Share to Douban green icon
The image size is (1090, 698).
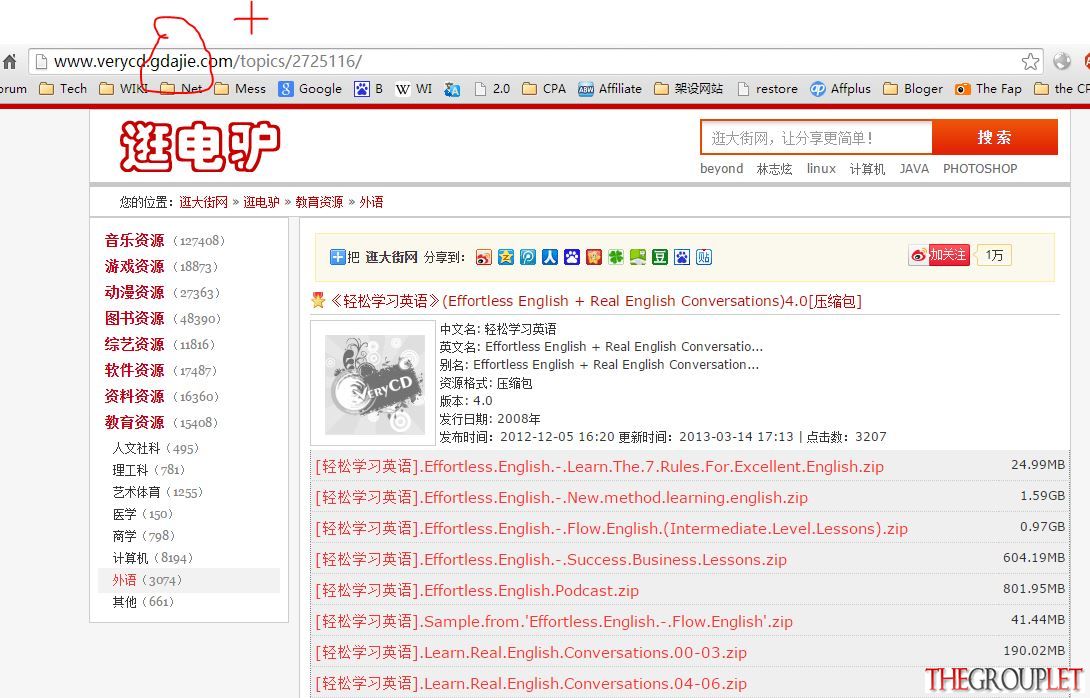coord(660,257)
